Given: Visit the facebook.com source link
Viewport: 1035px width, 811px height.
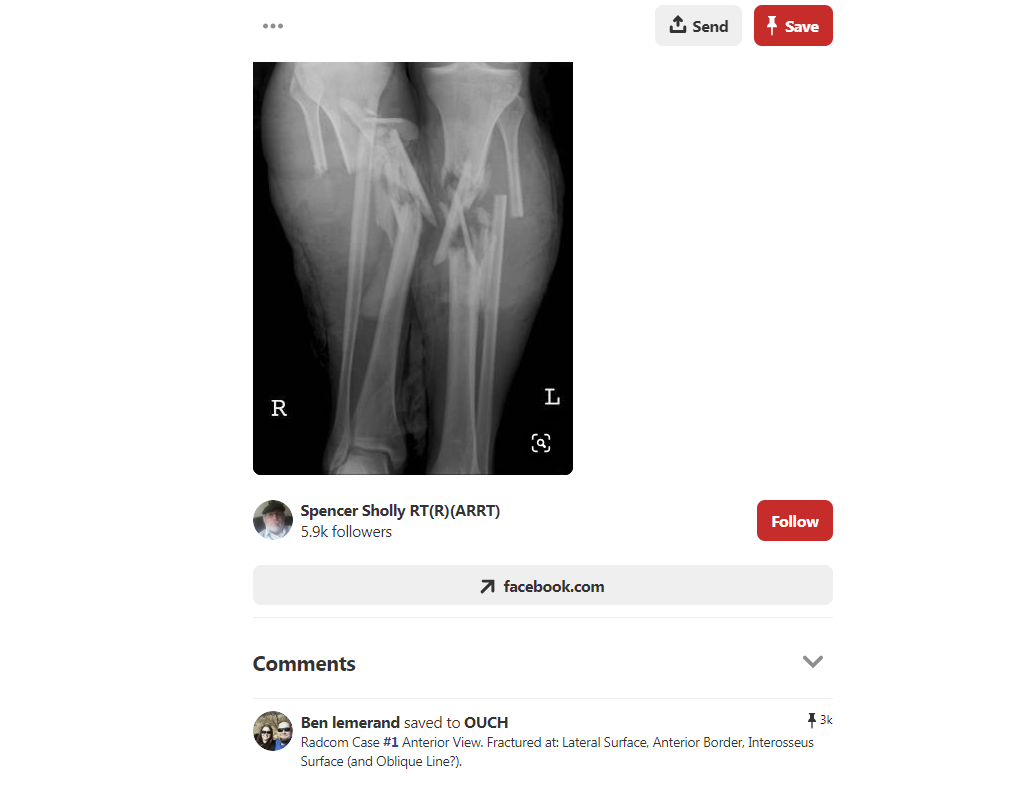Looking at the screenshot, I should tap(543, 585).
